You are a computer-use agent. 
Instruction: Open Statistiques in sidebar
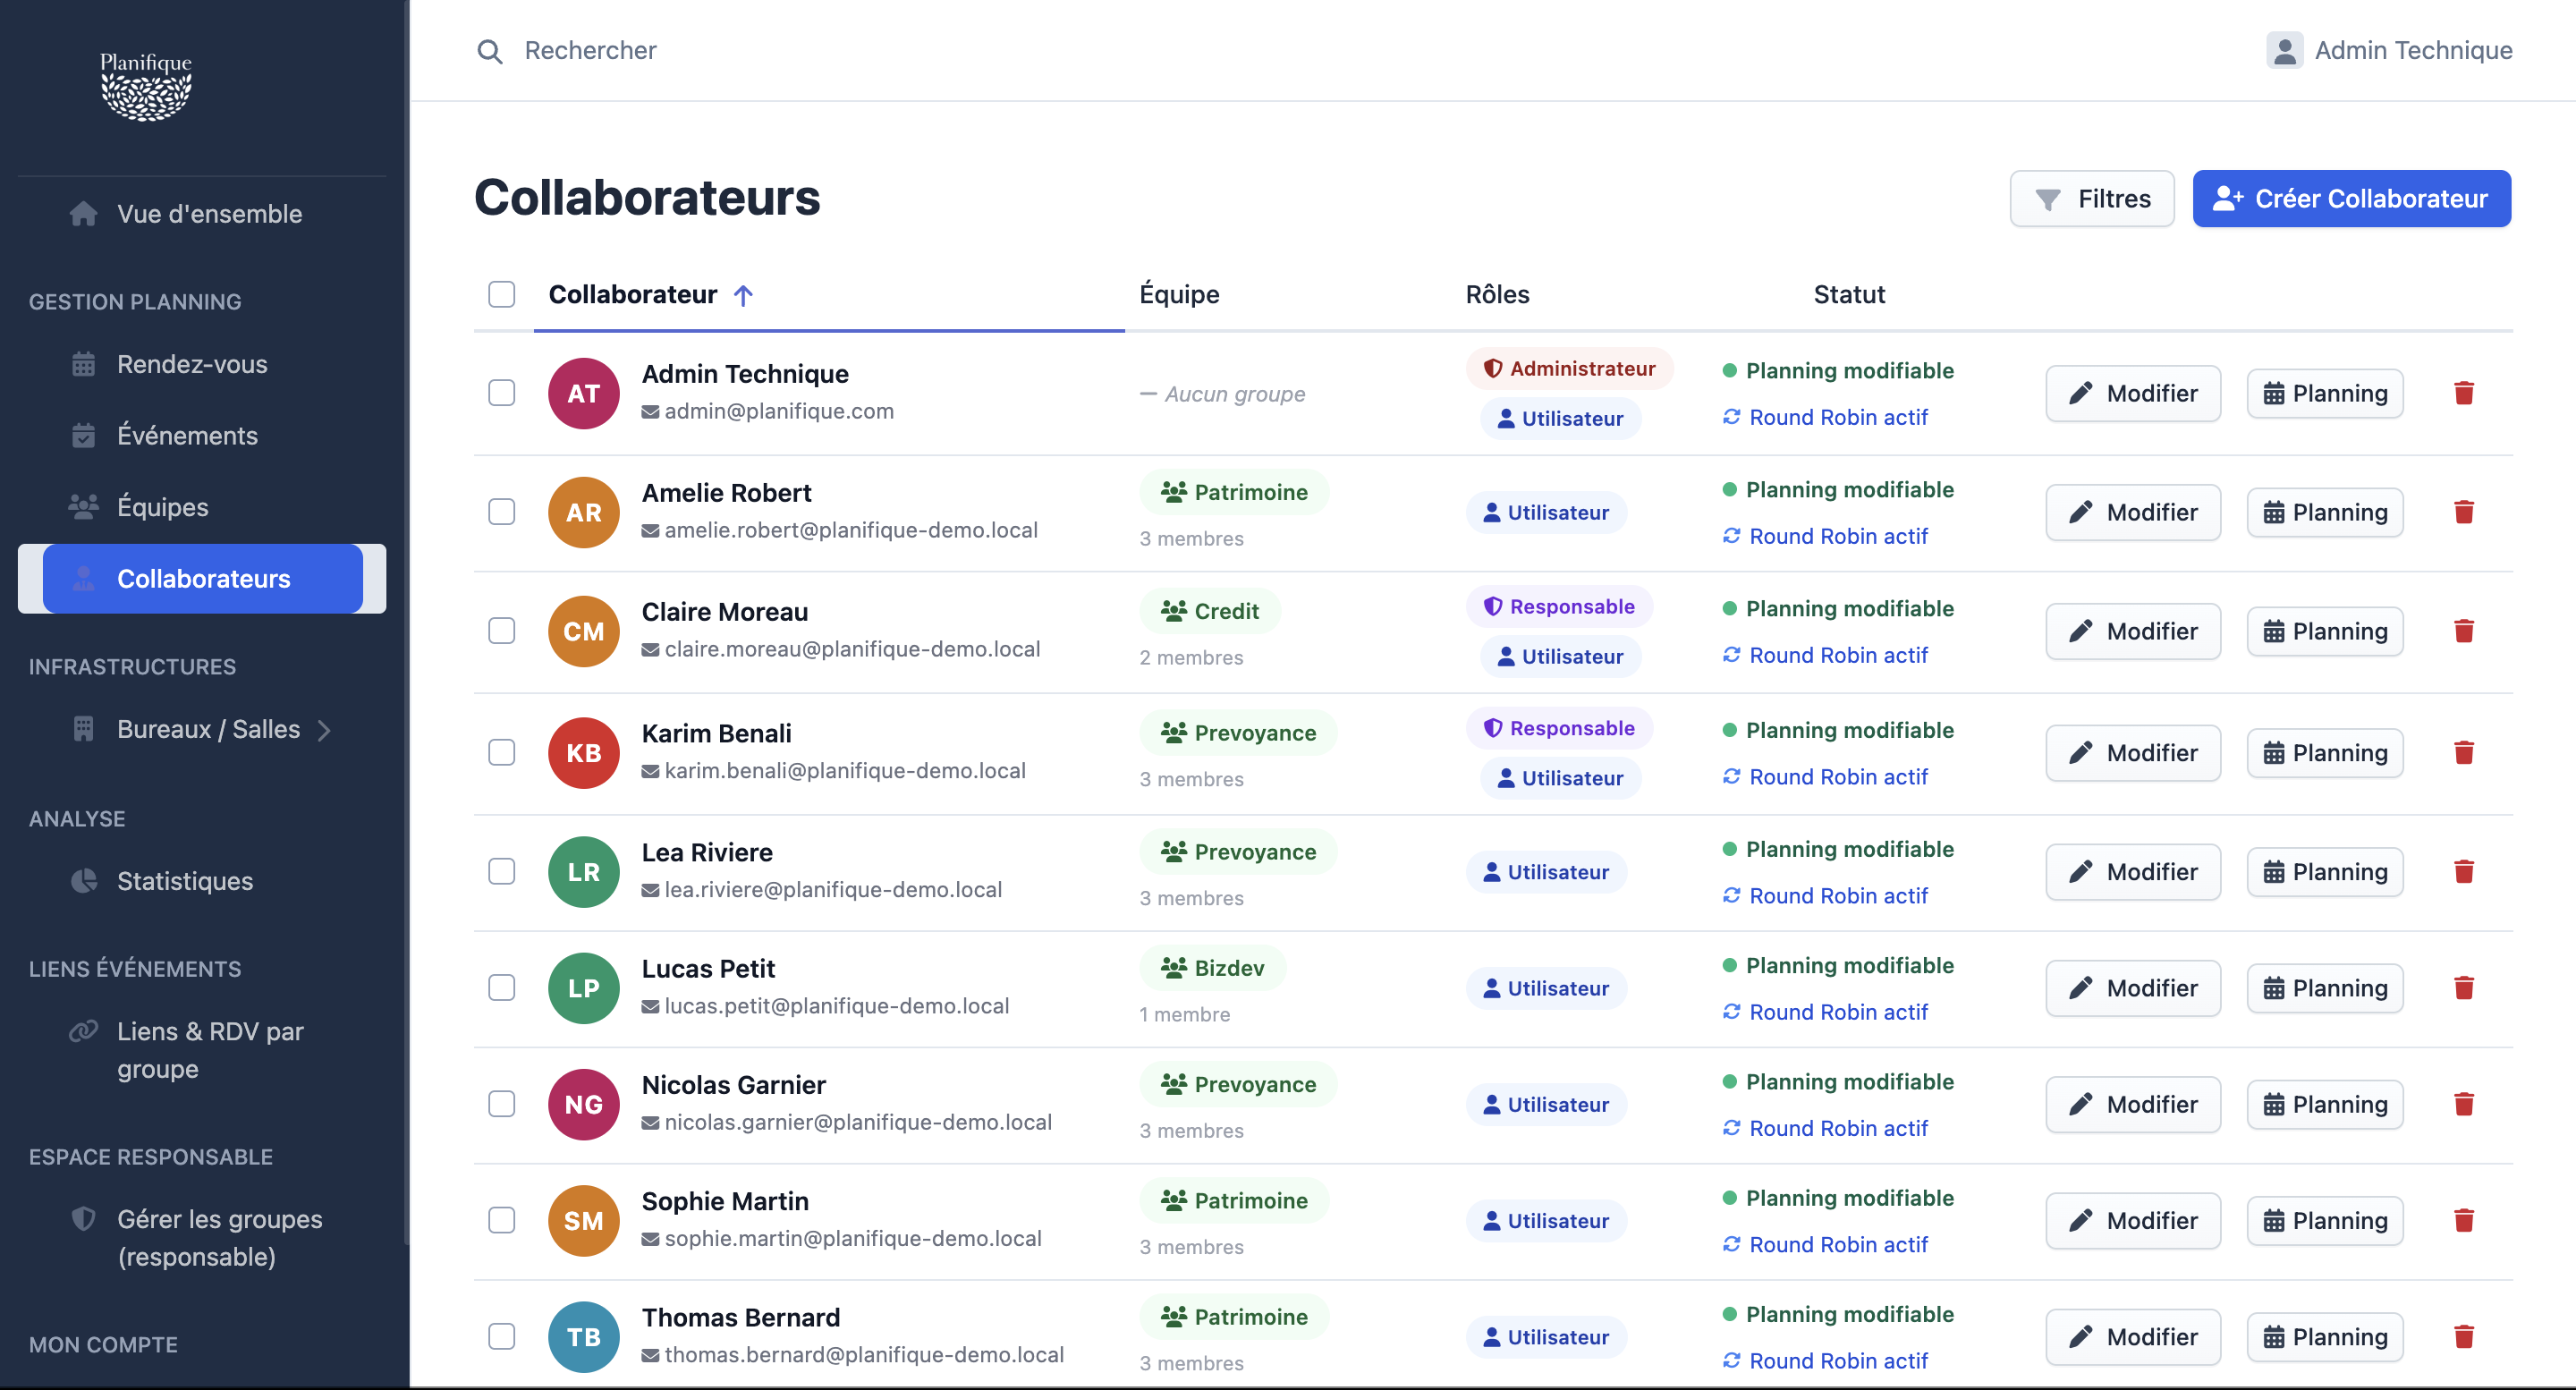coord(202,881)
